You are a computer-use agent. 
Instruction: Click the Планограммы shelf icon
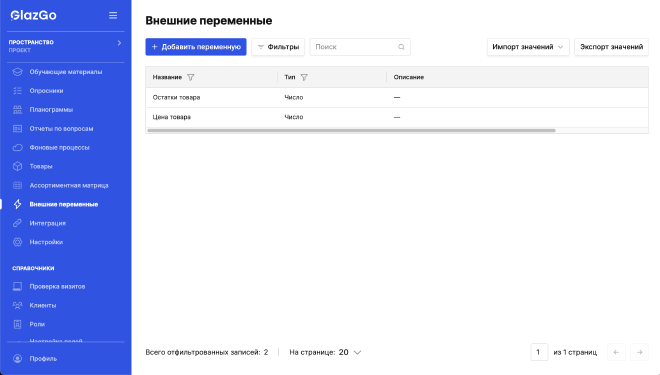tap(17, 110)
